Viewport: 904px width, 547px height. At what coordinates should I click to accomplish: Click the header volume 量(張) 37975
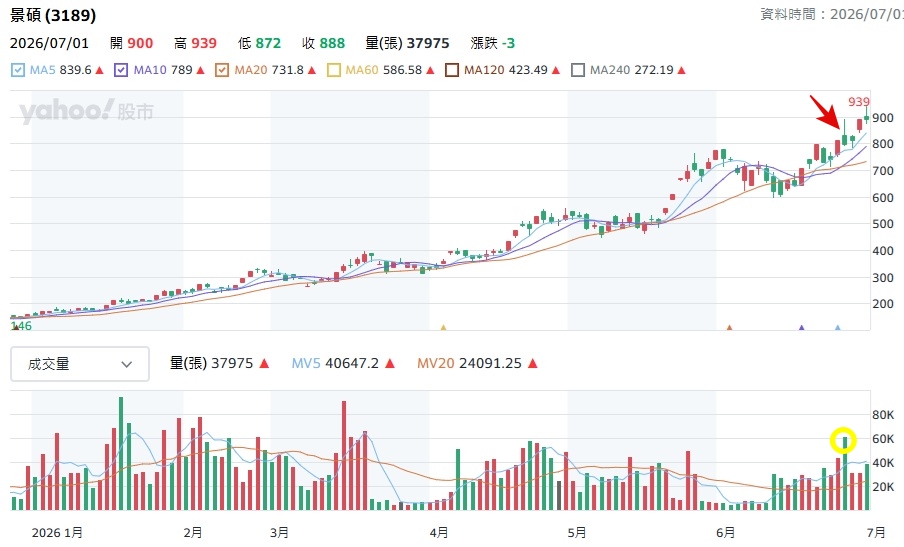[x=408, y=43]
